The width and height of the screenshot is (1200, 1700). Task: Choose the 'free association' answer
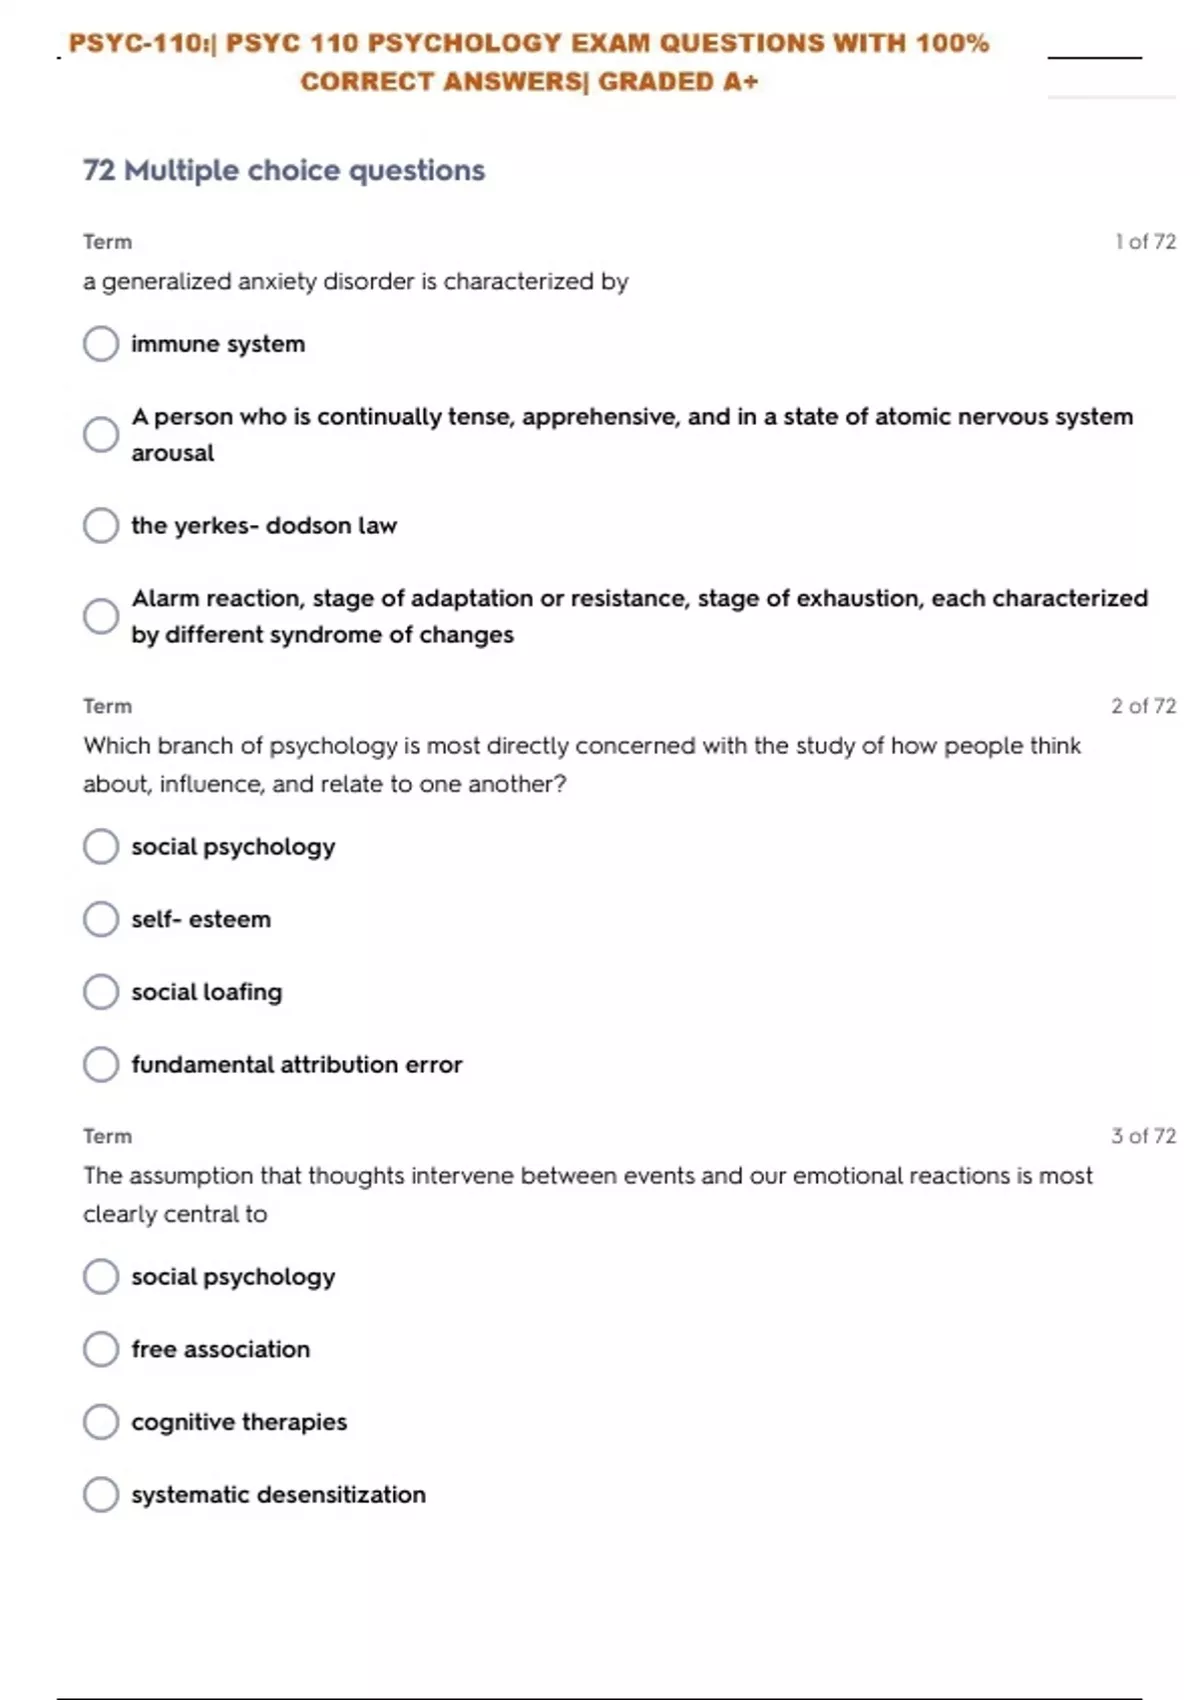click(x=101, y=1349)
